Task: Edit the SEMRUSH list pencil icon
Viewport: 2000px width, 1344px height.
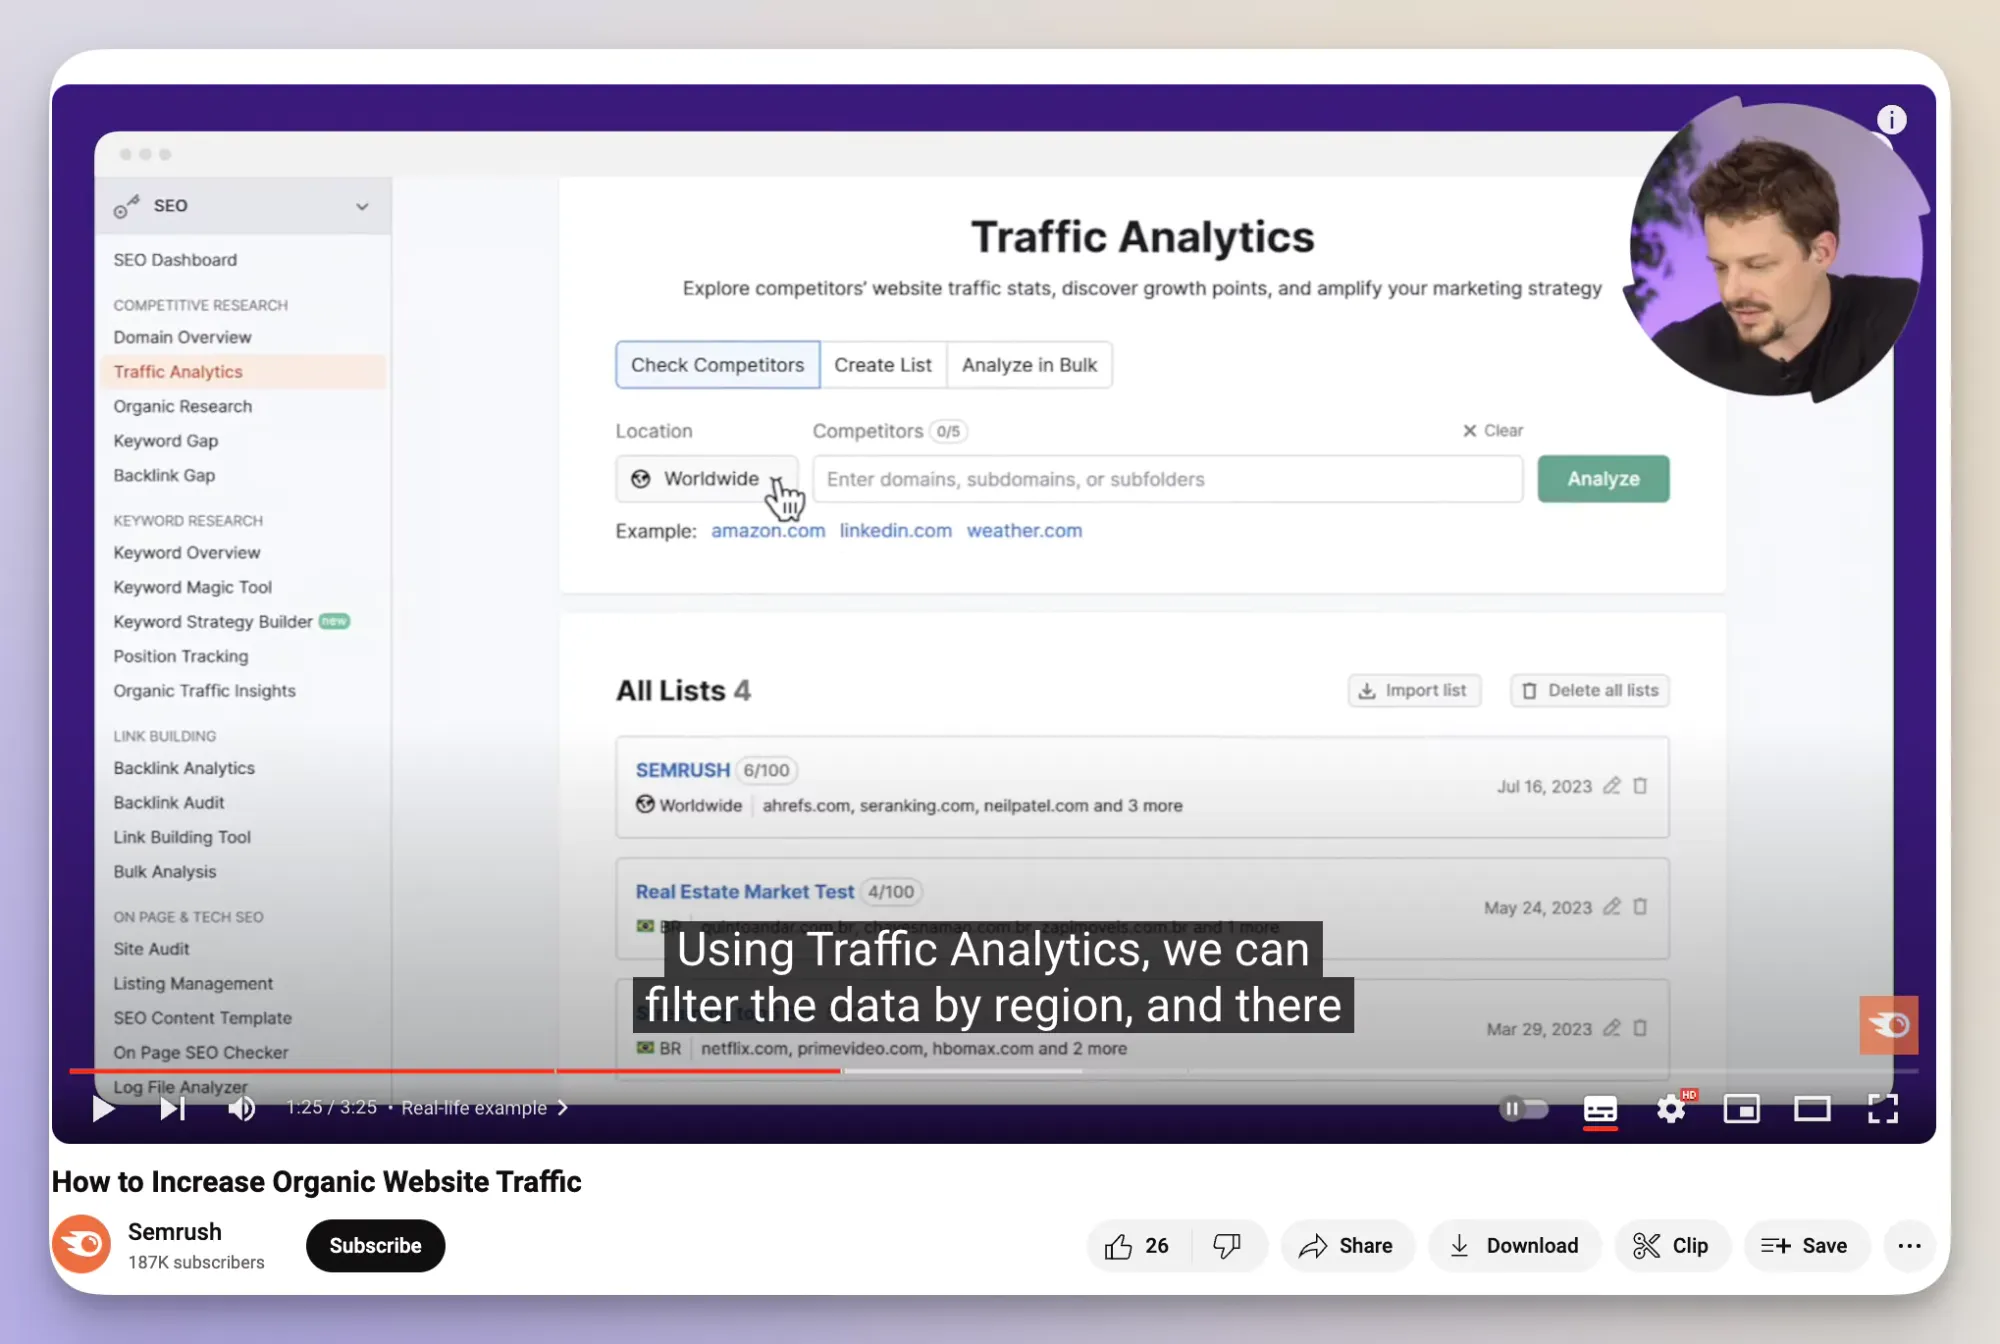Action: [x=1611, y=786]
